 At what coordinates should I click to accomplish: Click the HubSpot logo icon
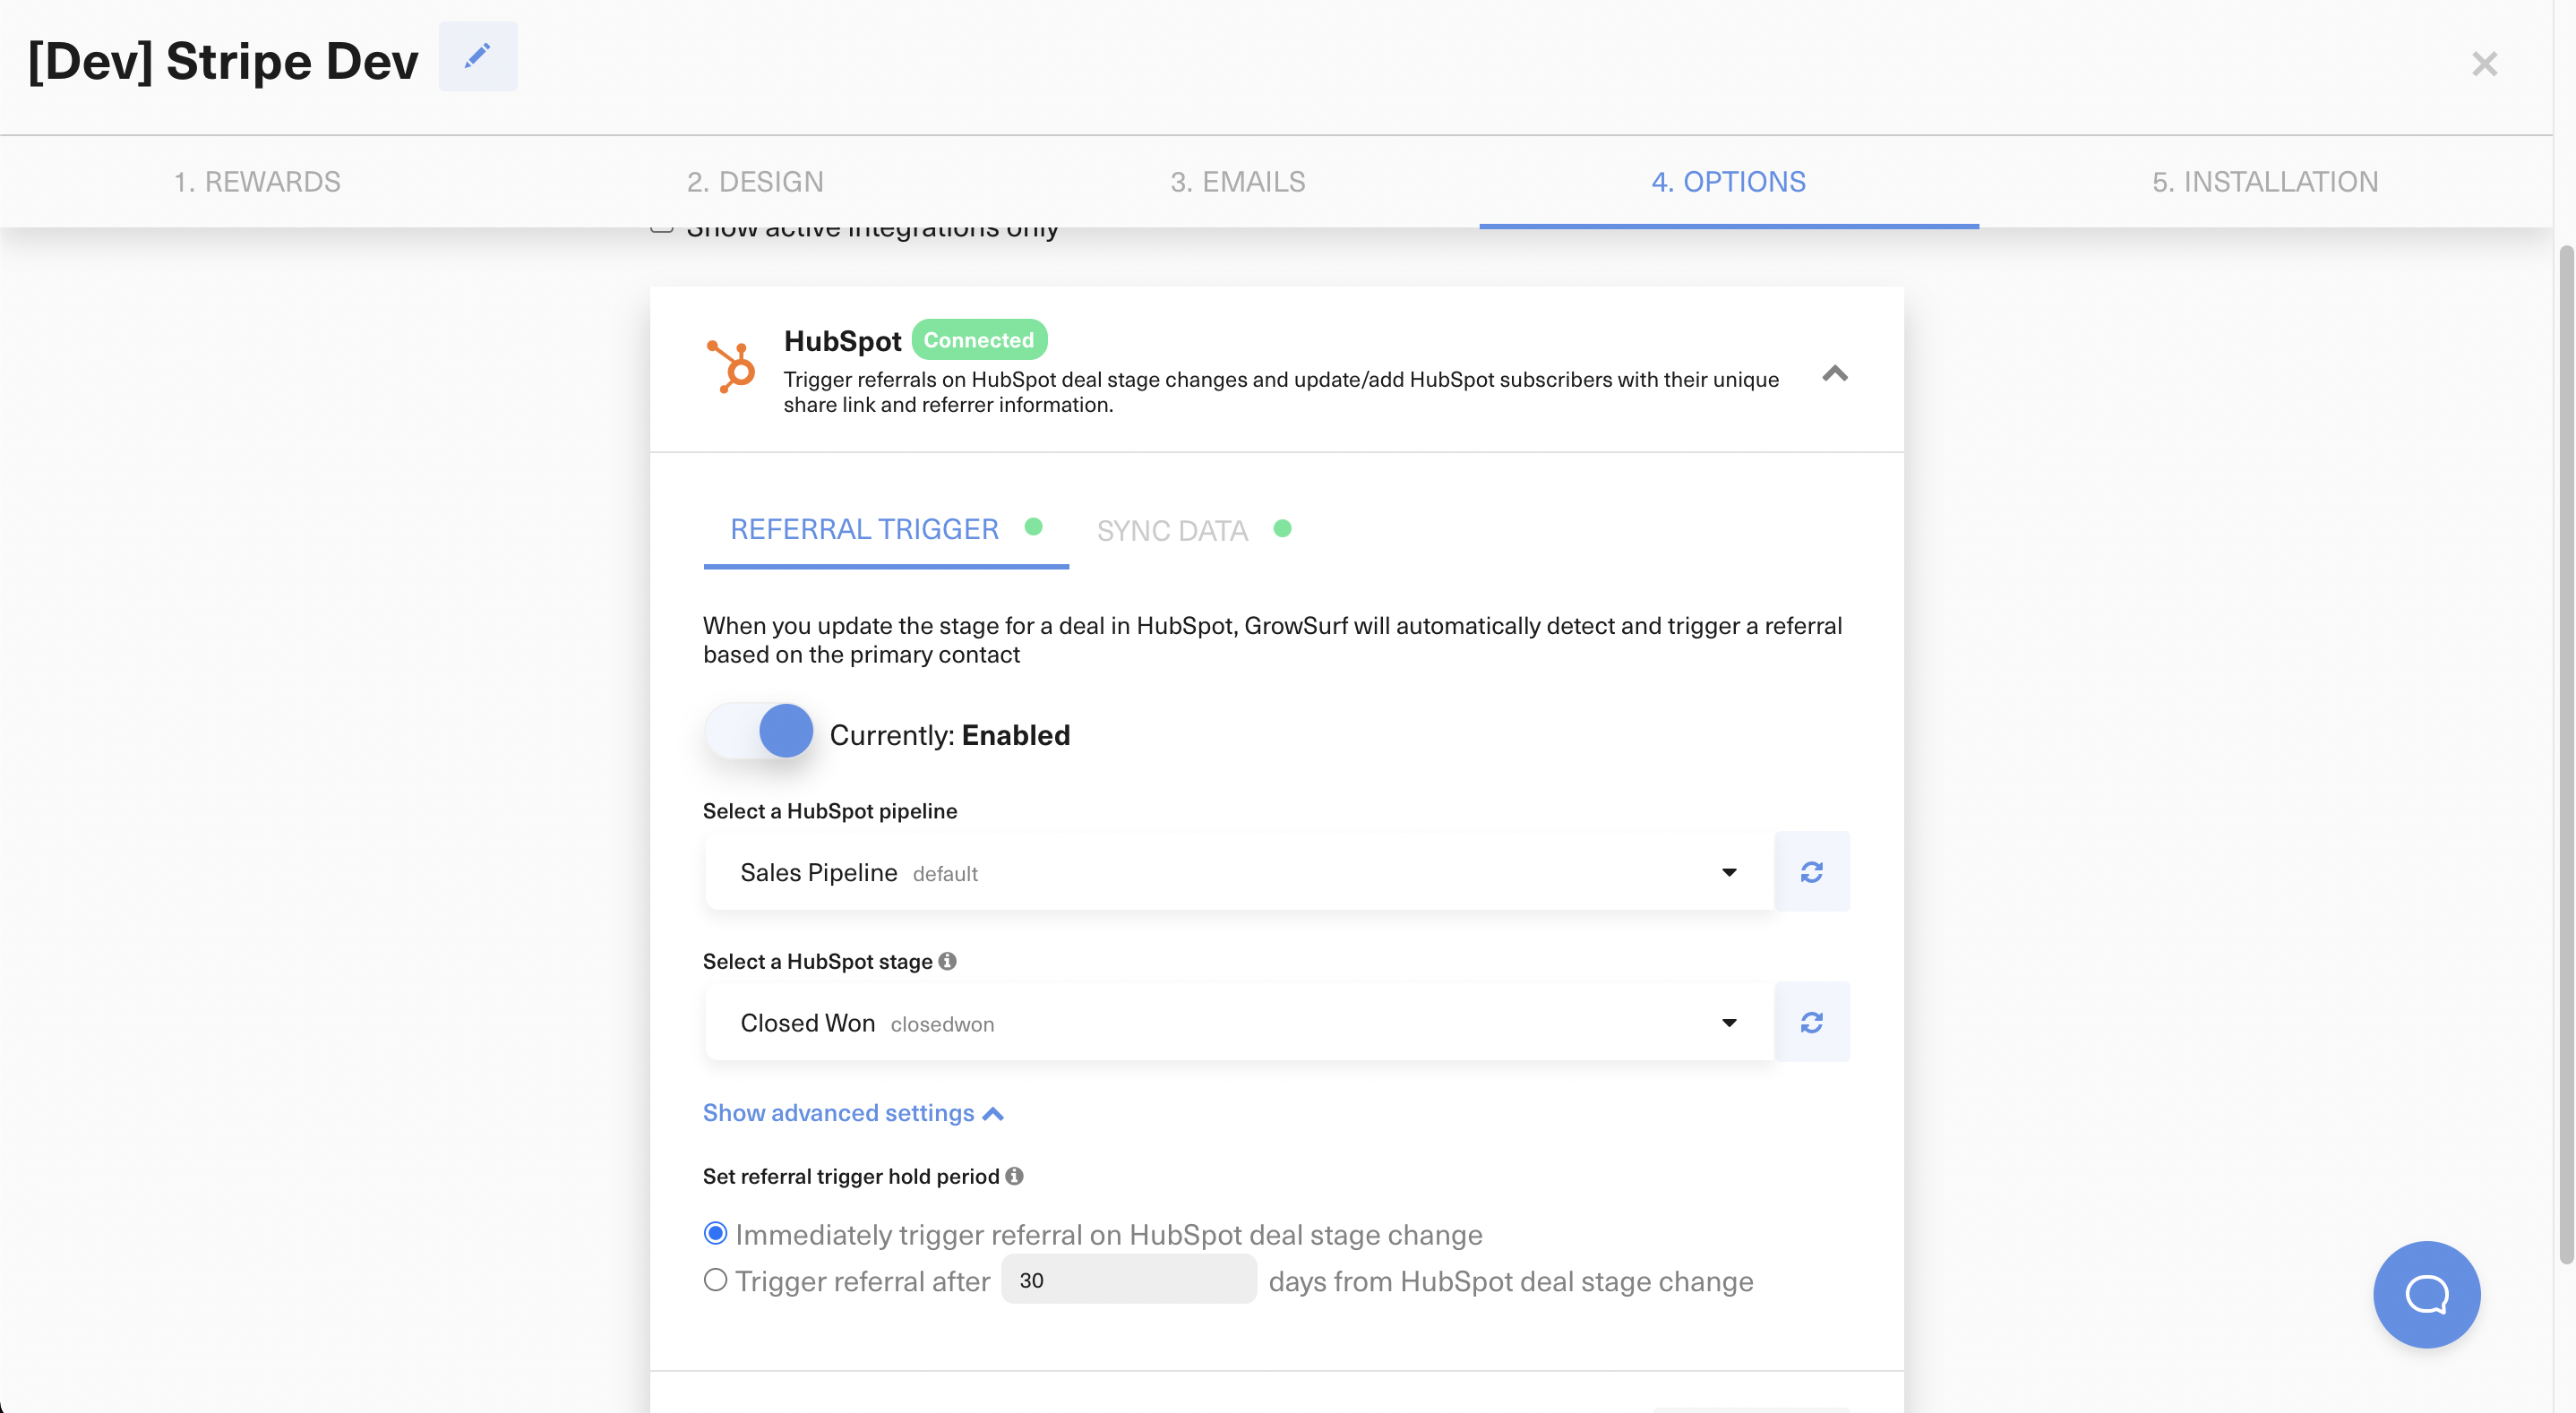730,367
